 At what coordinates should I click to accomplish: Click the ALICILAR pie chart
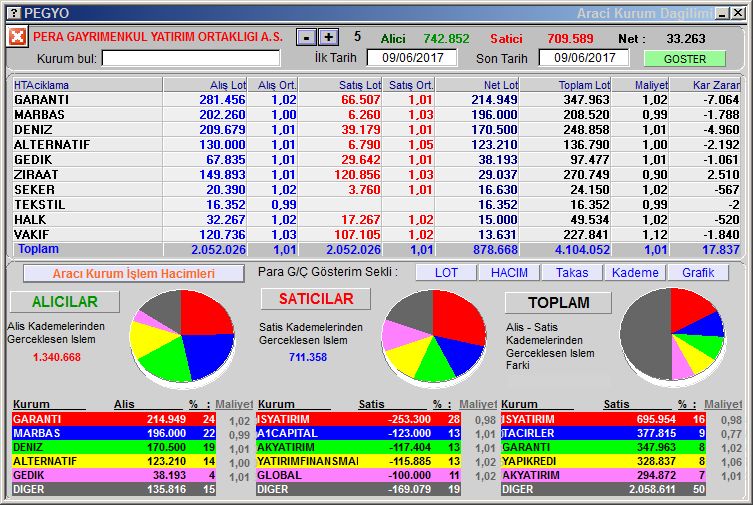[x=182, y=336]
